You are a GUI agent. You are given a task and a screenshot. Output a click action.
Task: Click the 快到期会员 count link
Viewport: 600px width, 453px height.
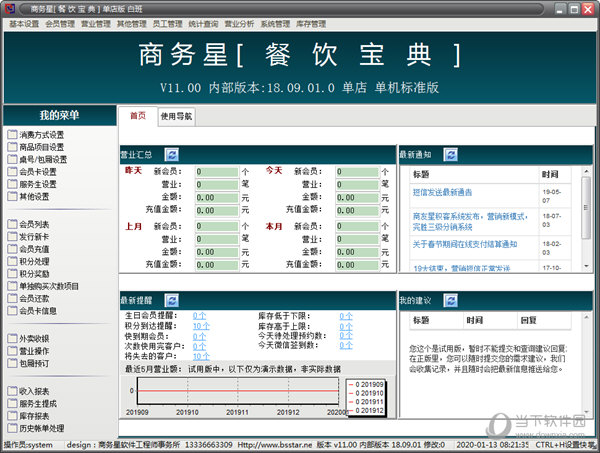coord(199,336)
